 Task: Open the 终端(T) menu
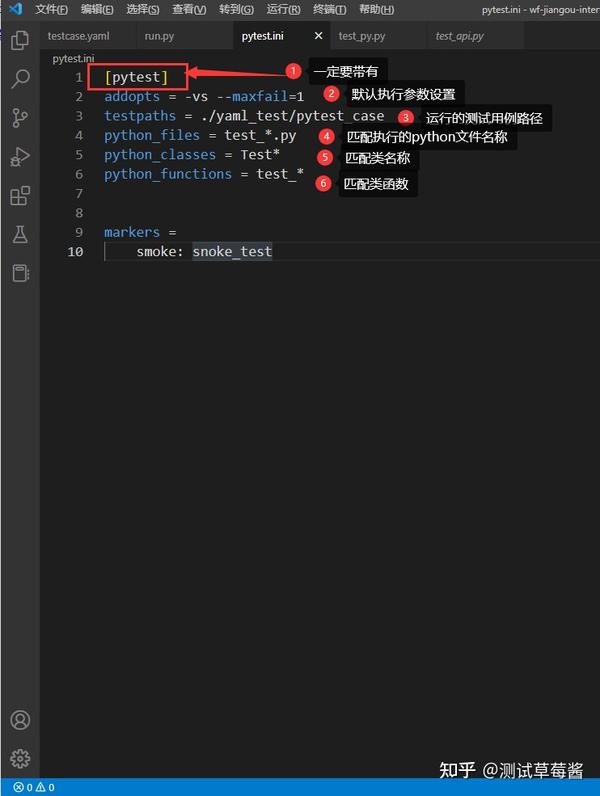(329, 9)
